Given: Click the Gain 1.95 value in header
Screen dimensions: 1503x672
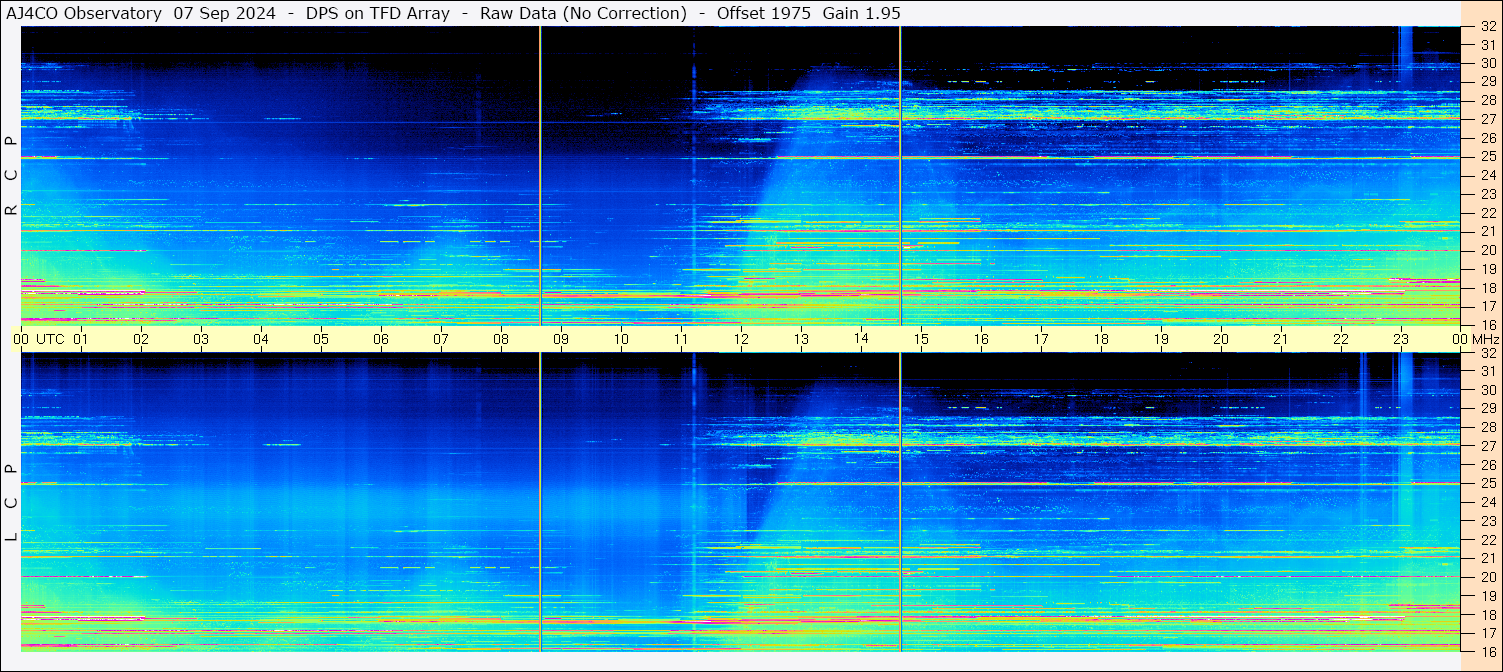Looking at the screenshot, I should (x=861, y=13).
